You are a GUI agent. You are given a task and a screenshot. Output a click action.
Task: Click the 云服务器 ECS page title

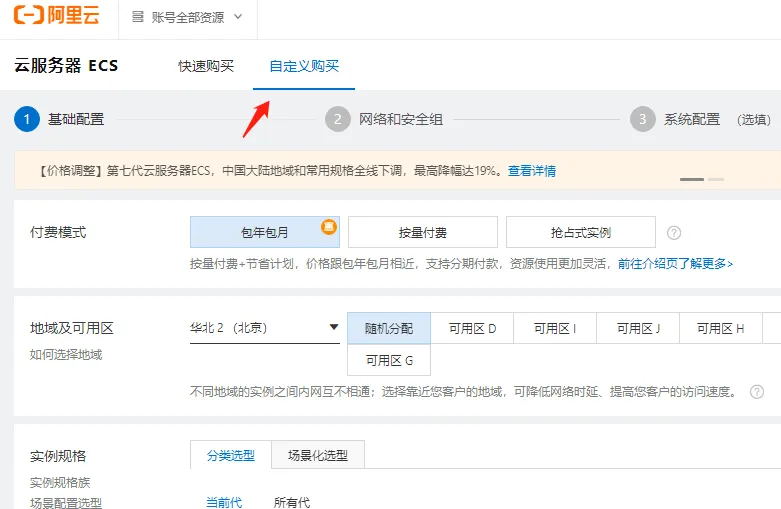point(66,65)
